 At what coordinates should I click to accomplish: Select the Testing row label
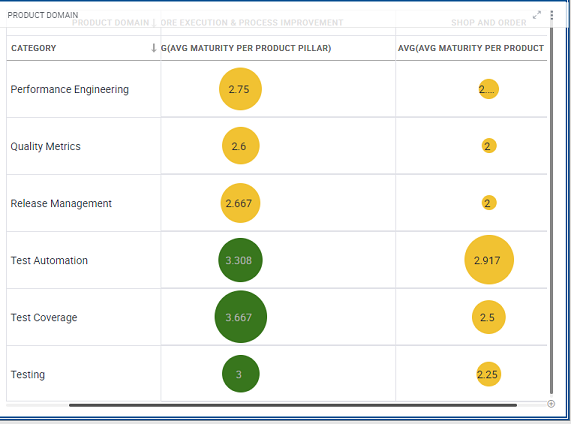(x=28, y=374)
